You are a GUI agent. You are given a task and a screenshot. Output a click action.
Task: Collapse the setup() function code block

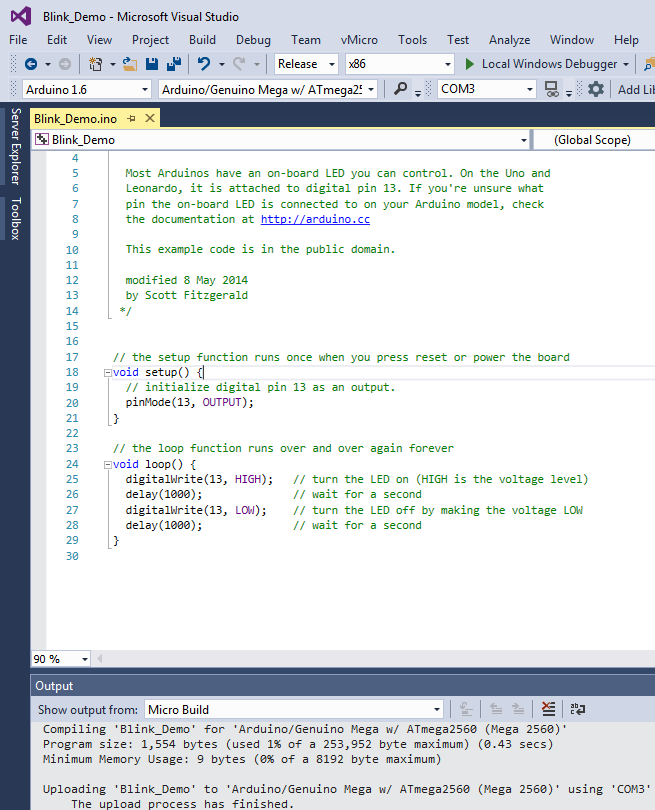107,372
